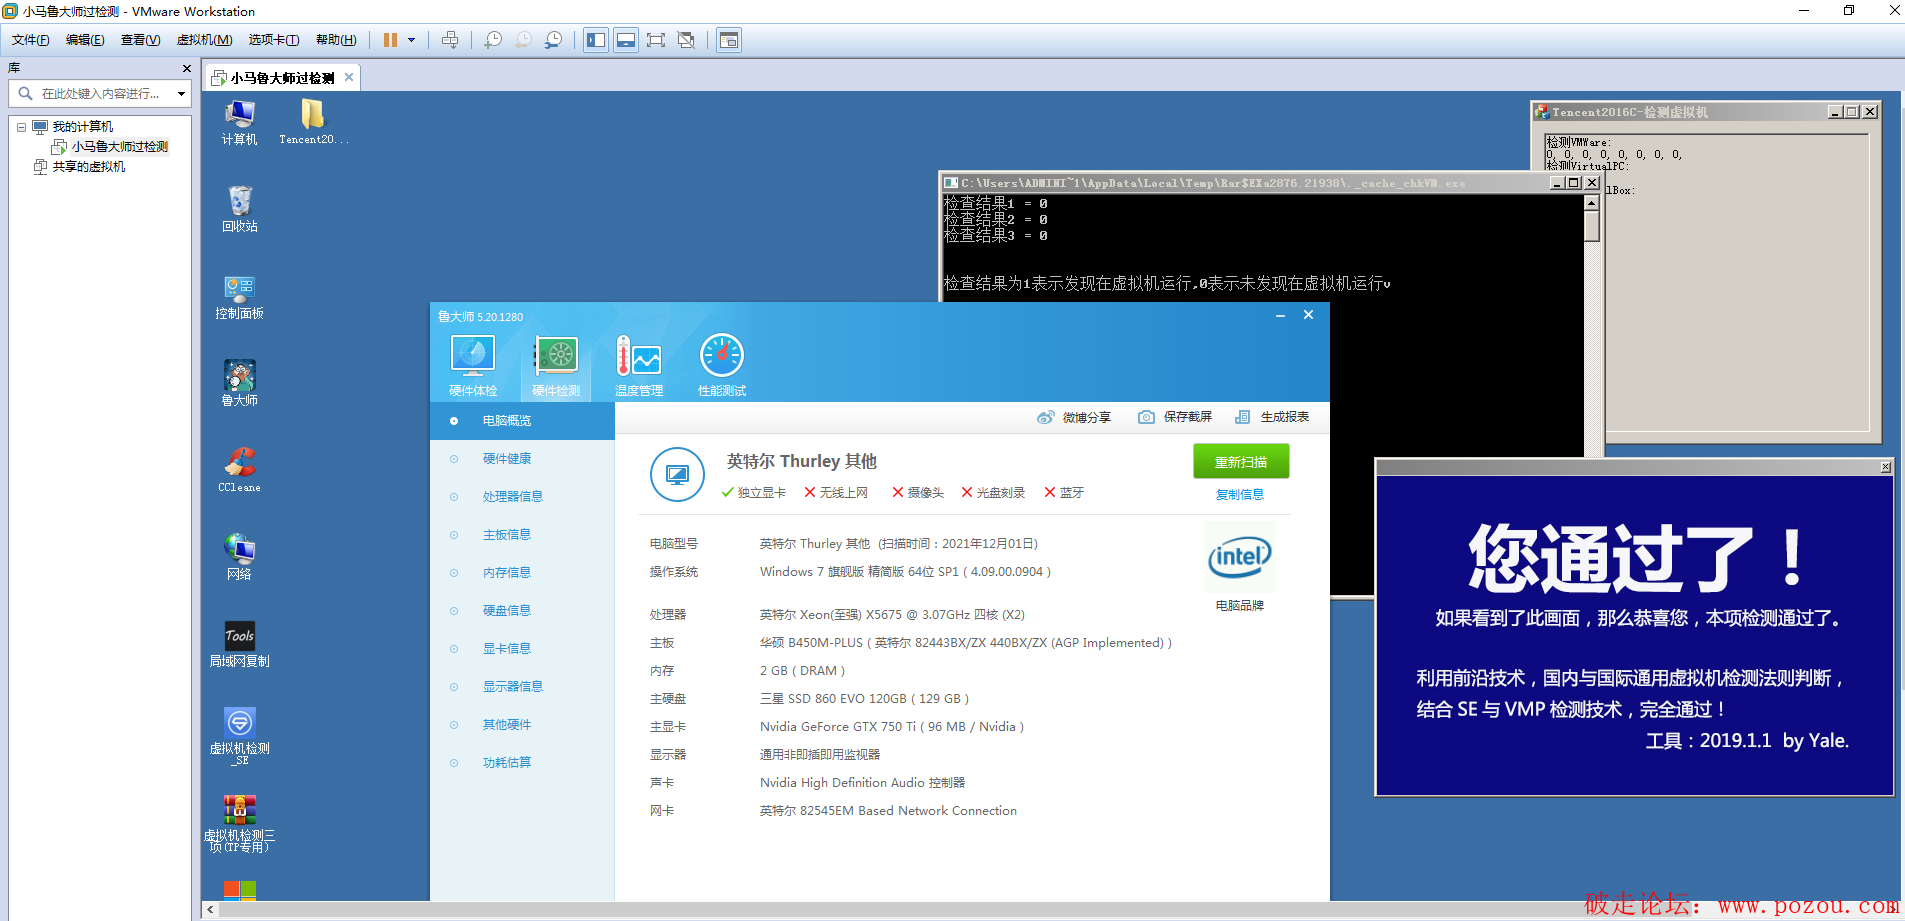The width and height of the screenshot is (1905, 921).
Task: Expand the library search dropdown arrow
Action: tap(181, 94)
